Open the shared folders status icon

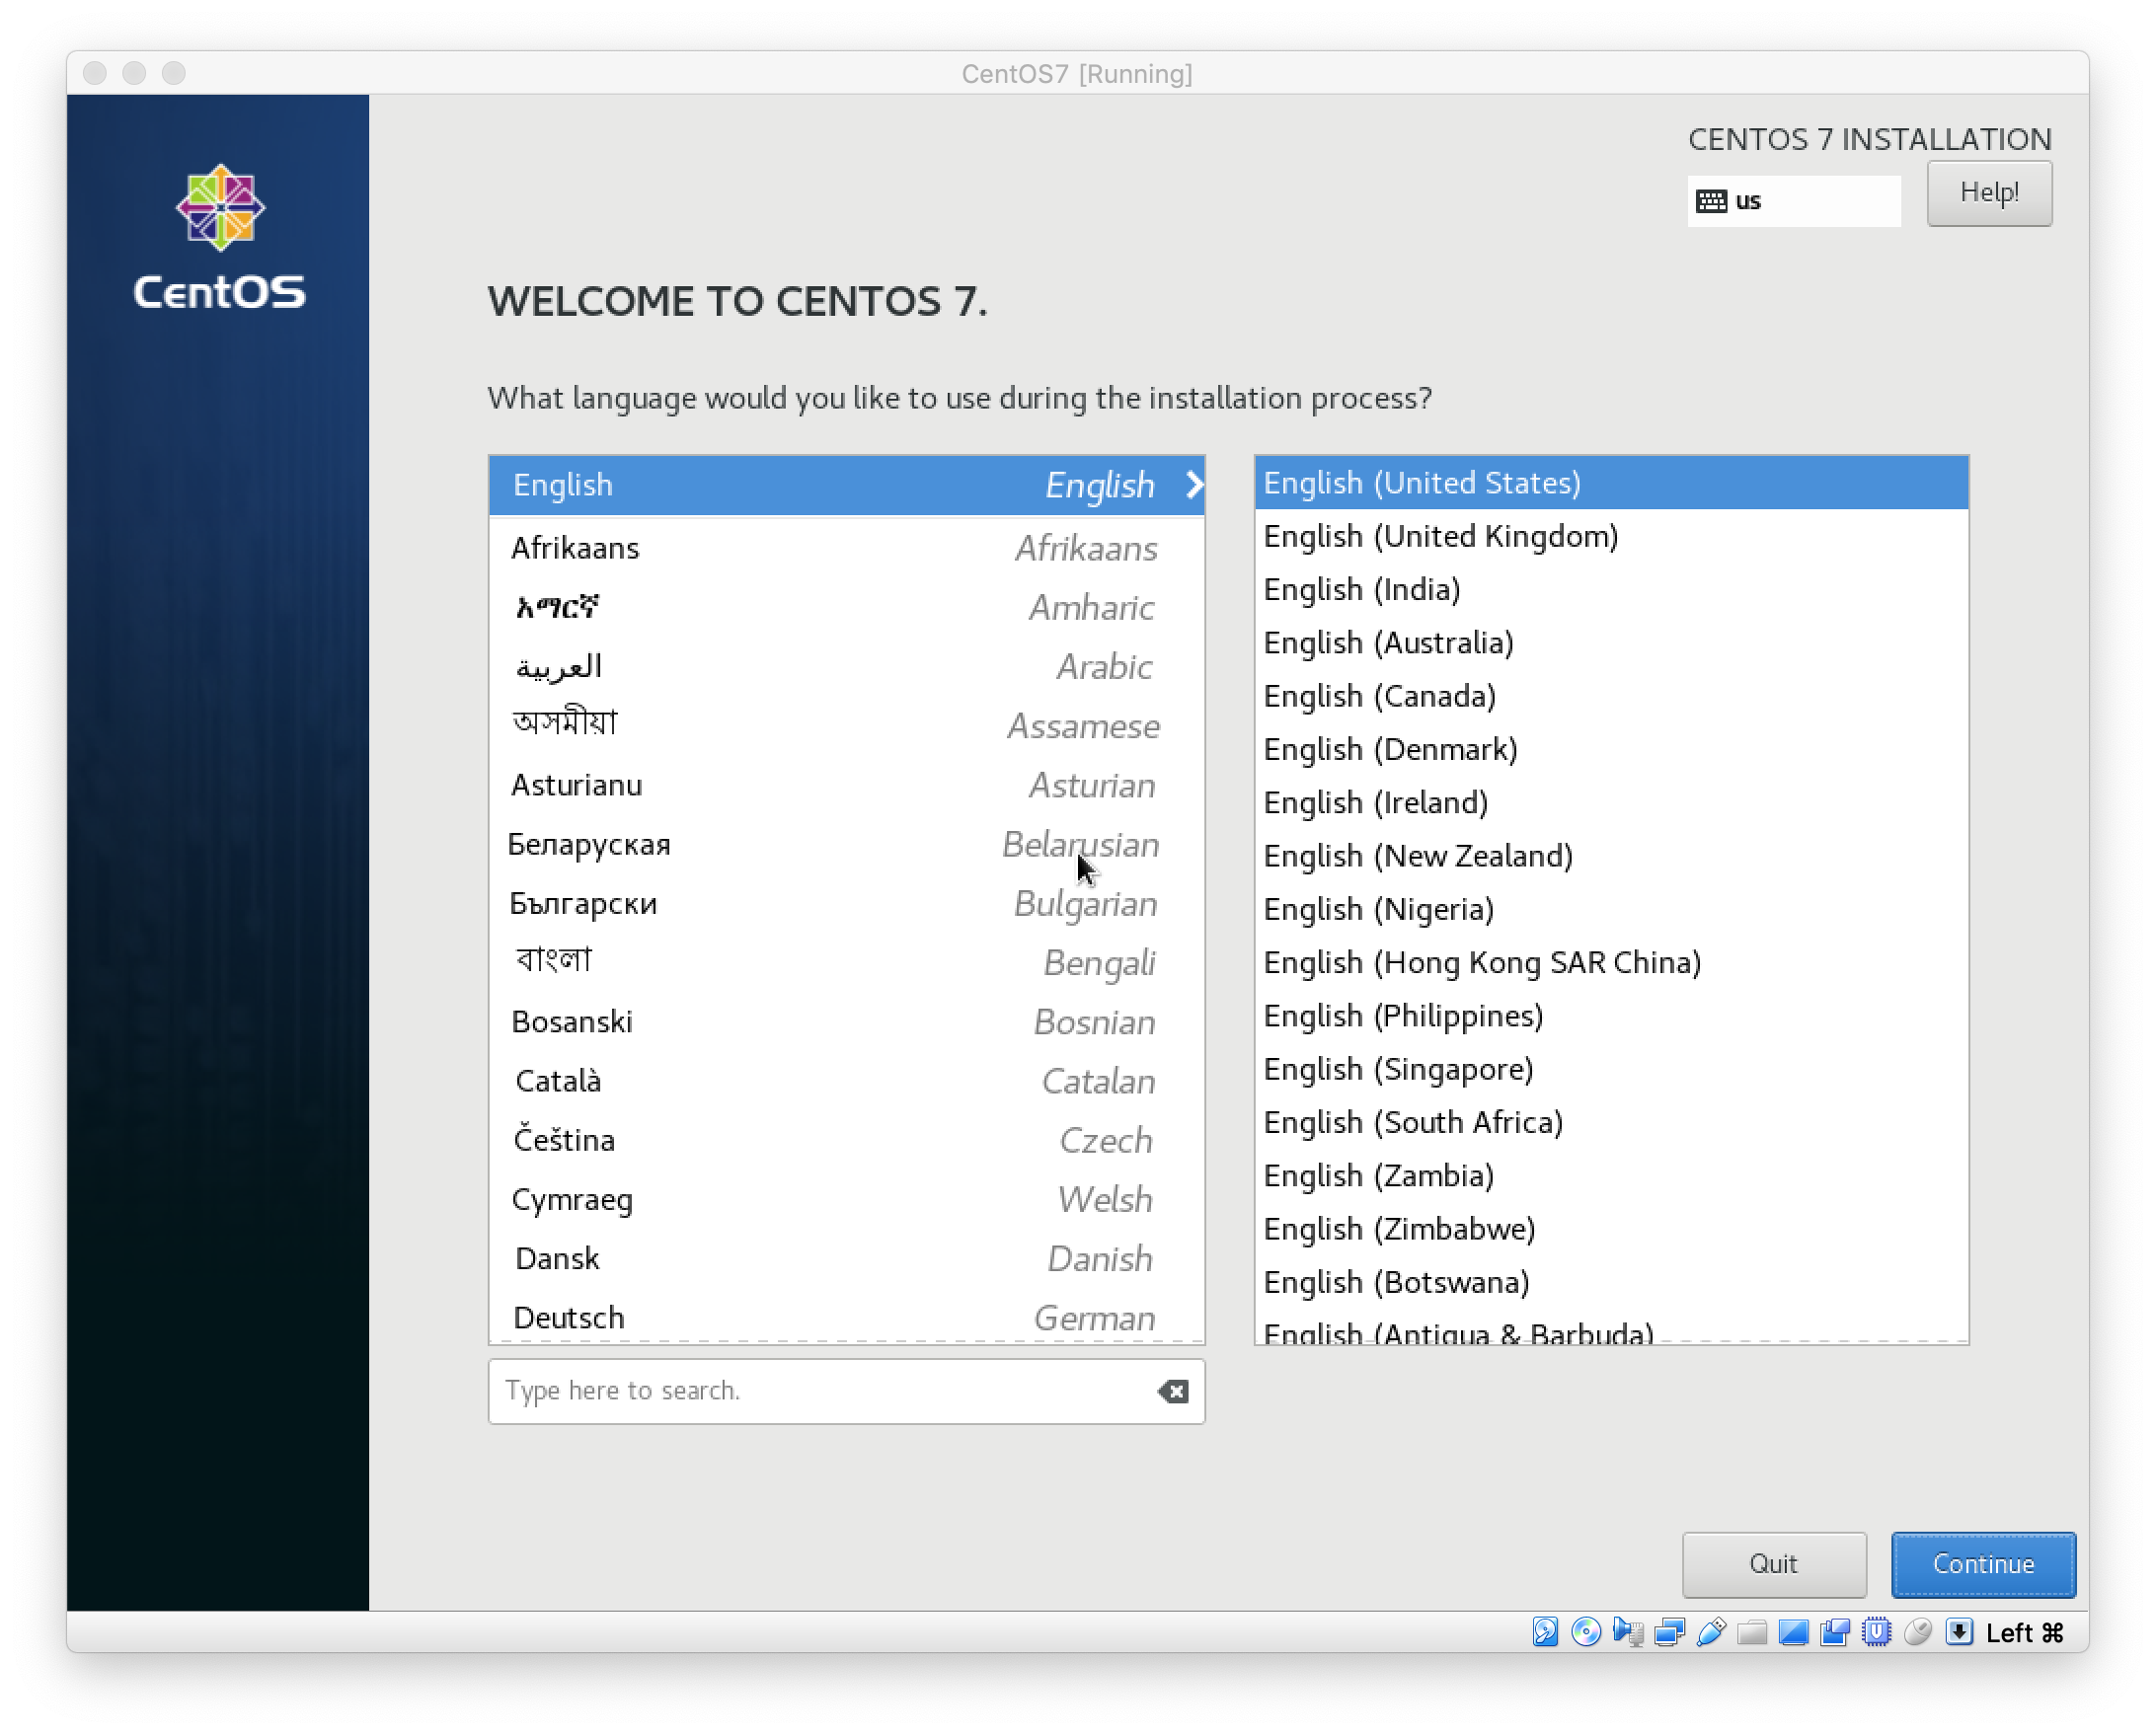(x=1752, y=1632)
